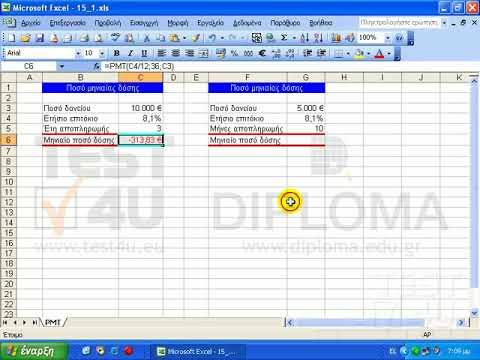Sort descending Z to A

318,38
